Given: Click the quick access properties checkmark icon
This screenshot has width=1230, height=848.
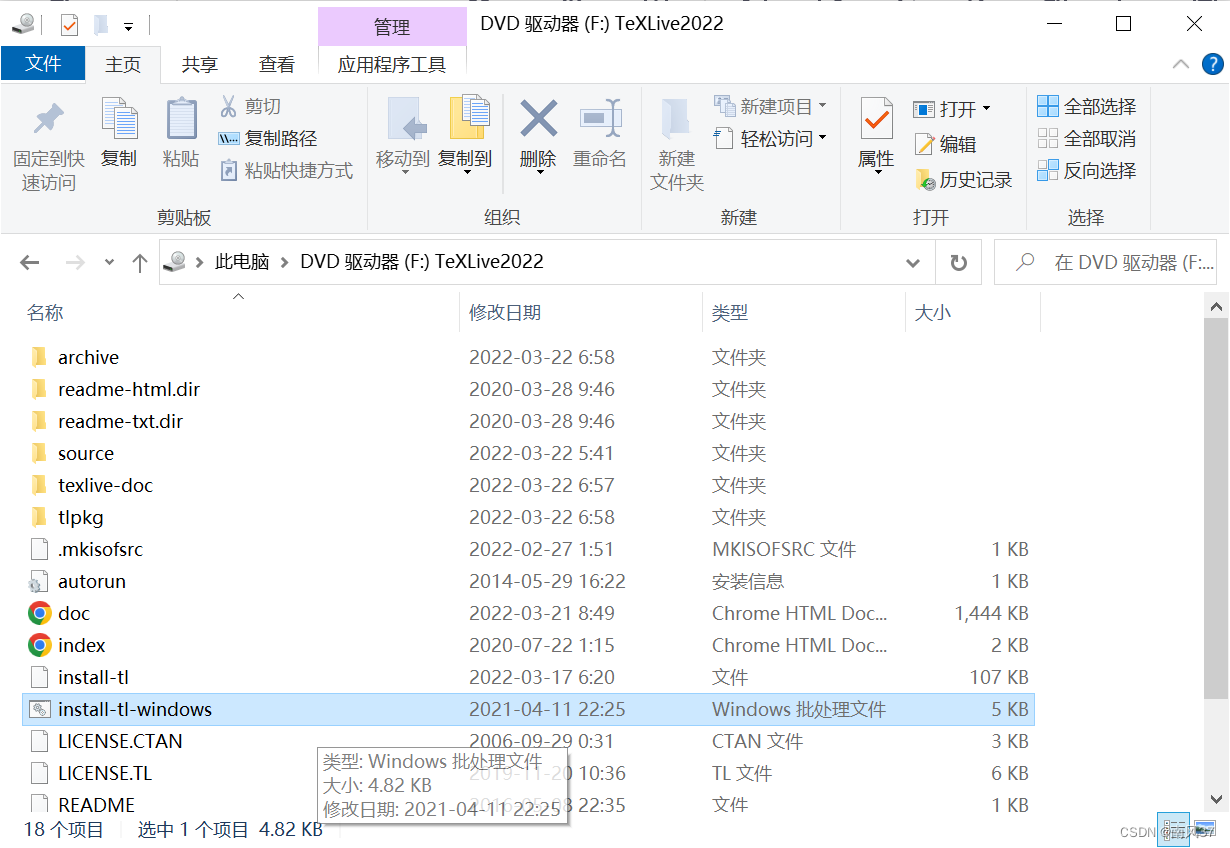Looking at the screenshot, I should (x=69, y=24).
